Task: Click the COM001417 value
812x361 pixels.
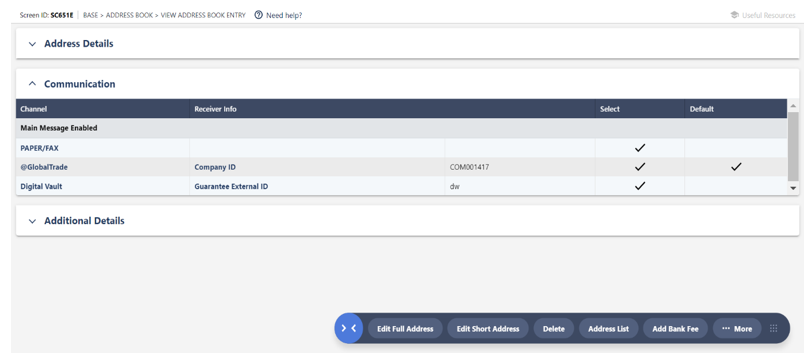Action: [x=469, y=167]
